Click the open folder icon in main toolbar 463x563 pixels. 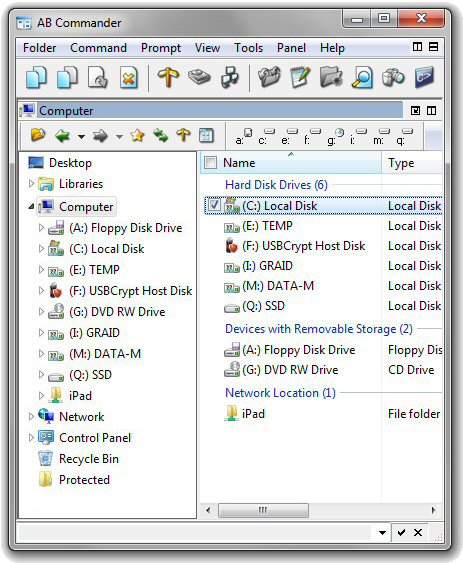pyautogui.click(x=269, y=77)
